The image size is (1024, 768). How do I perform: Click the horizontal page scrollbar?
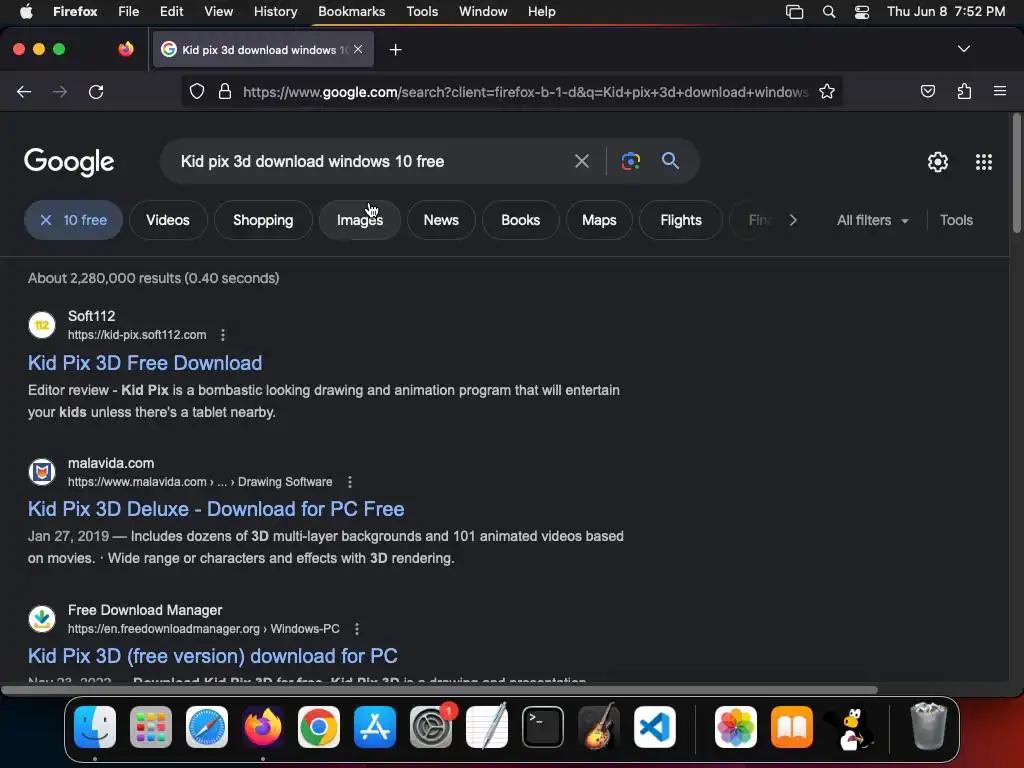click(x=439, y=690)
